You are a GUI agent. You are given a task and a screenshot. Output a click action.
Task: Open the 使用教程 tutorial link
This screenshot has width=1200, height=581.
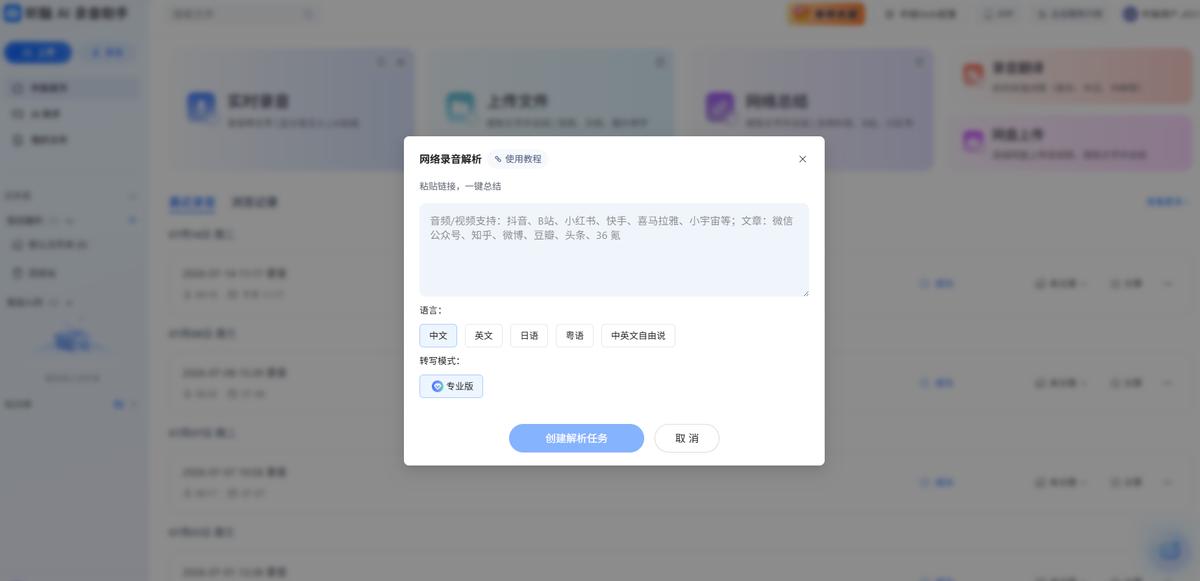[518, 159]
